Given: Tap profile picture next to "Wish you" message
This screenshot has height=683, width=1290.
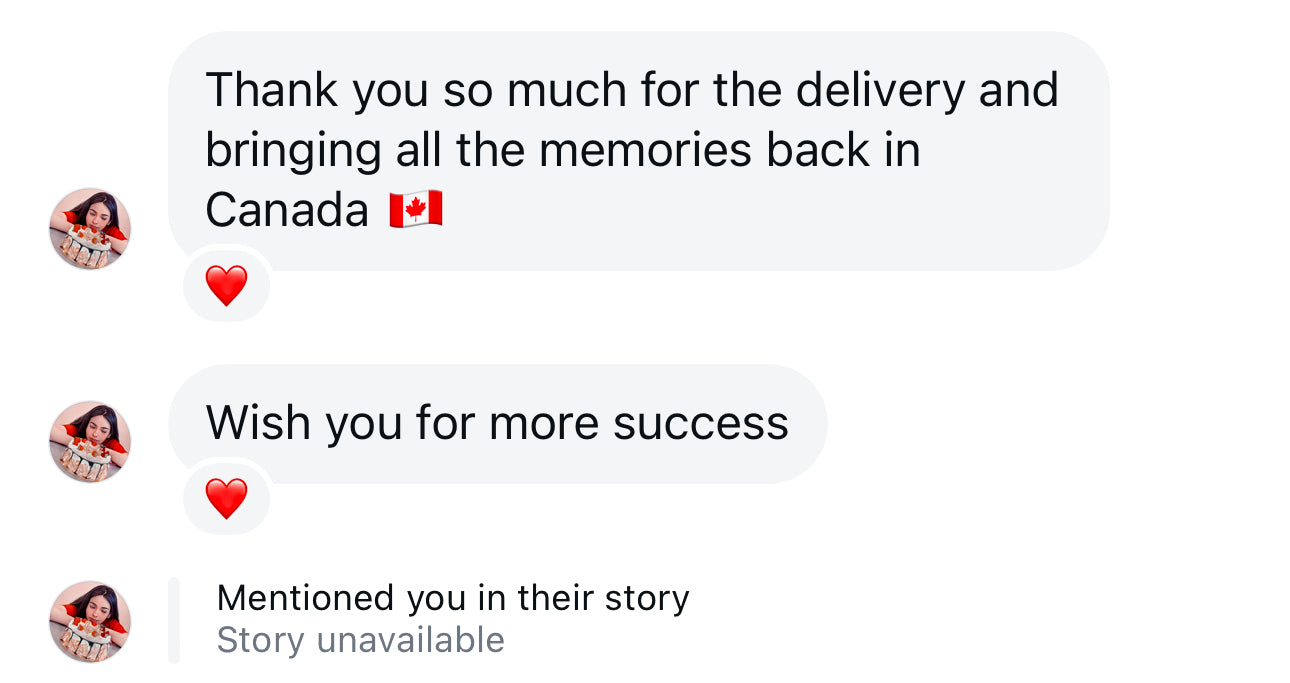Looking at the screenshot, I should click(x=90, y=442).
